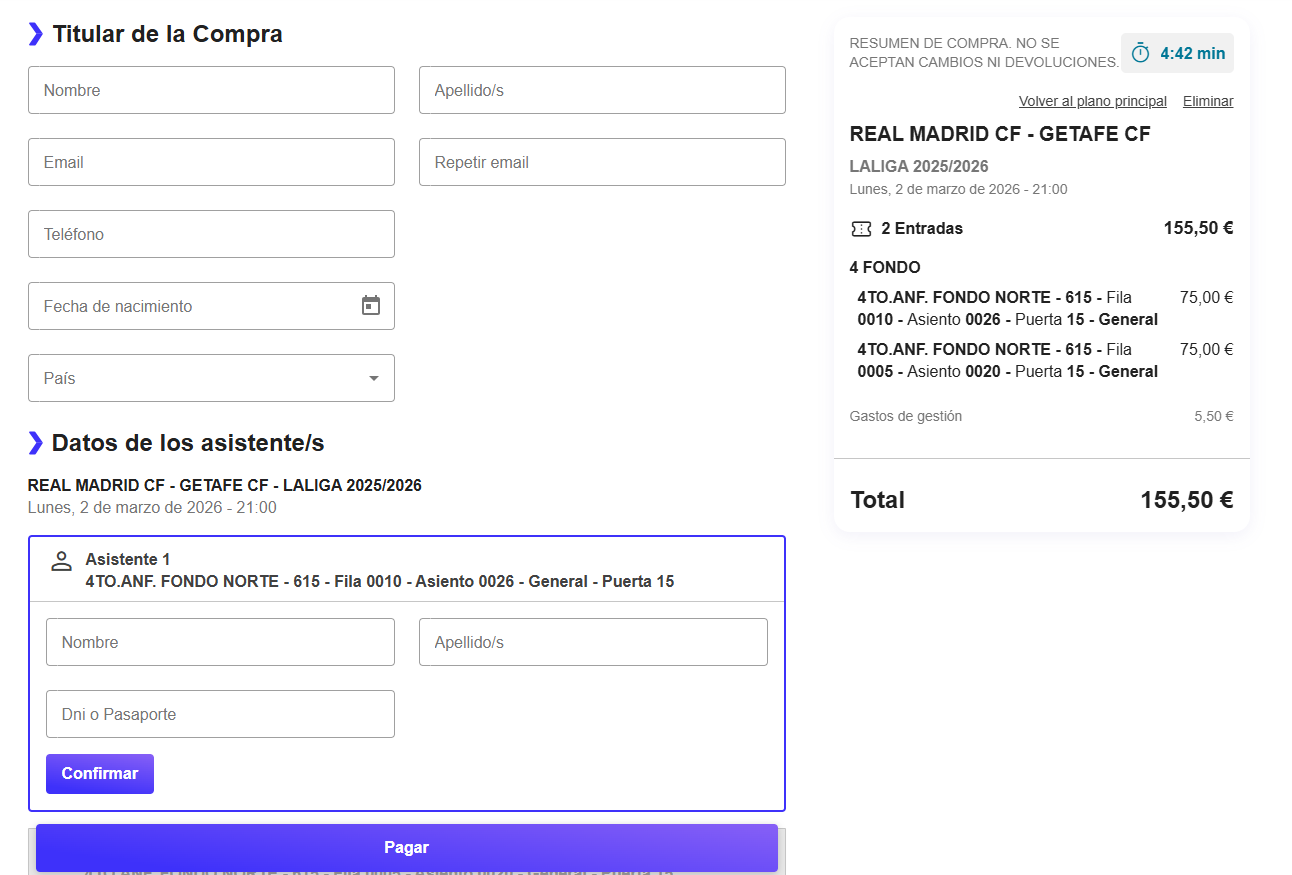Click the 75,00 € price for Asiento 0026

[x=1207, y=297]
